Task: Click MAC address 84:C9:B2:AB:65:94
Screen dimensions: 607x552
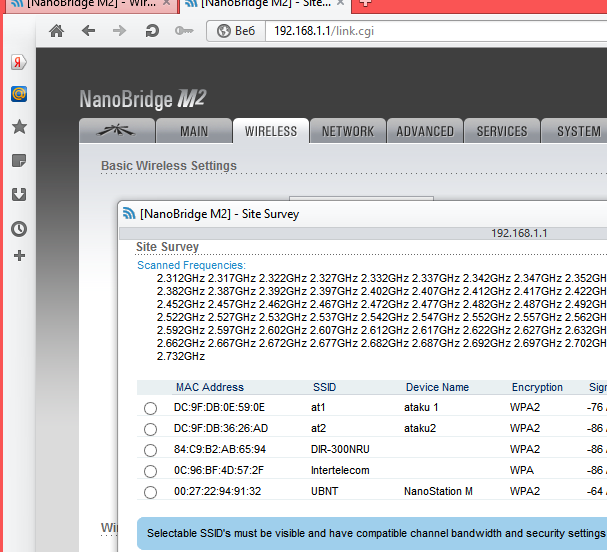Action: coord(219,449)
